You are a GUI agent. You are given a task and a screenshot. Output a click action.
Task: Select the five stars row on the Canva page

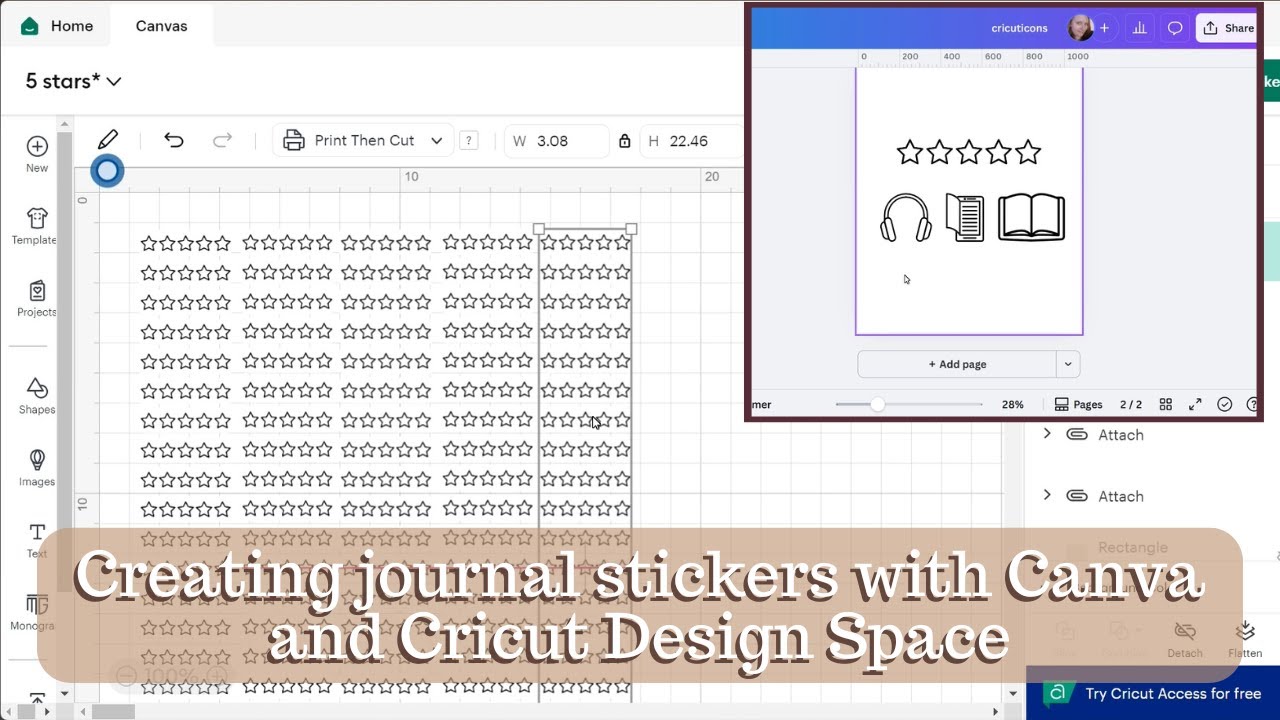click(x=969, y=152)
